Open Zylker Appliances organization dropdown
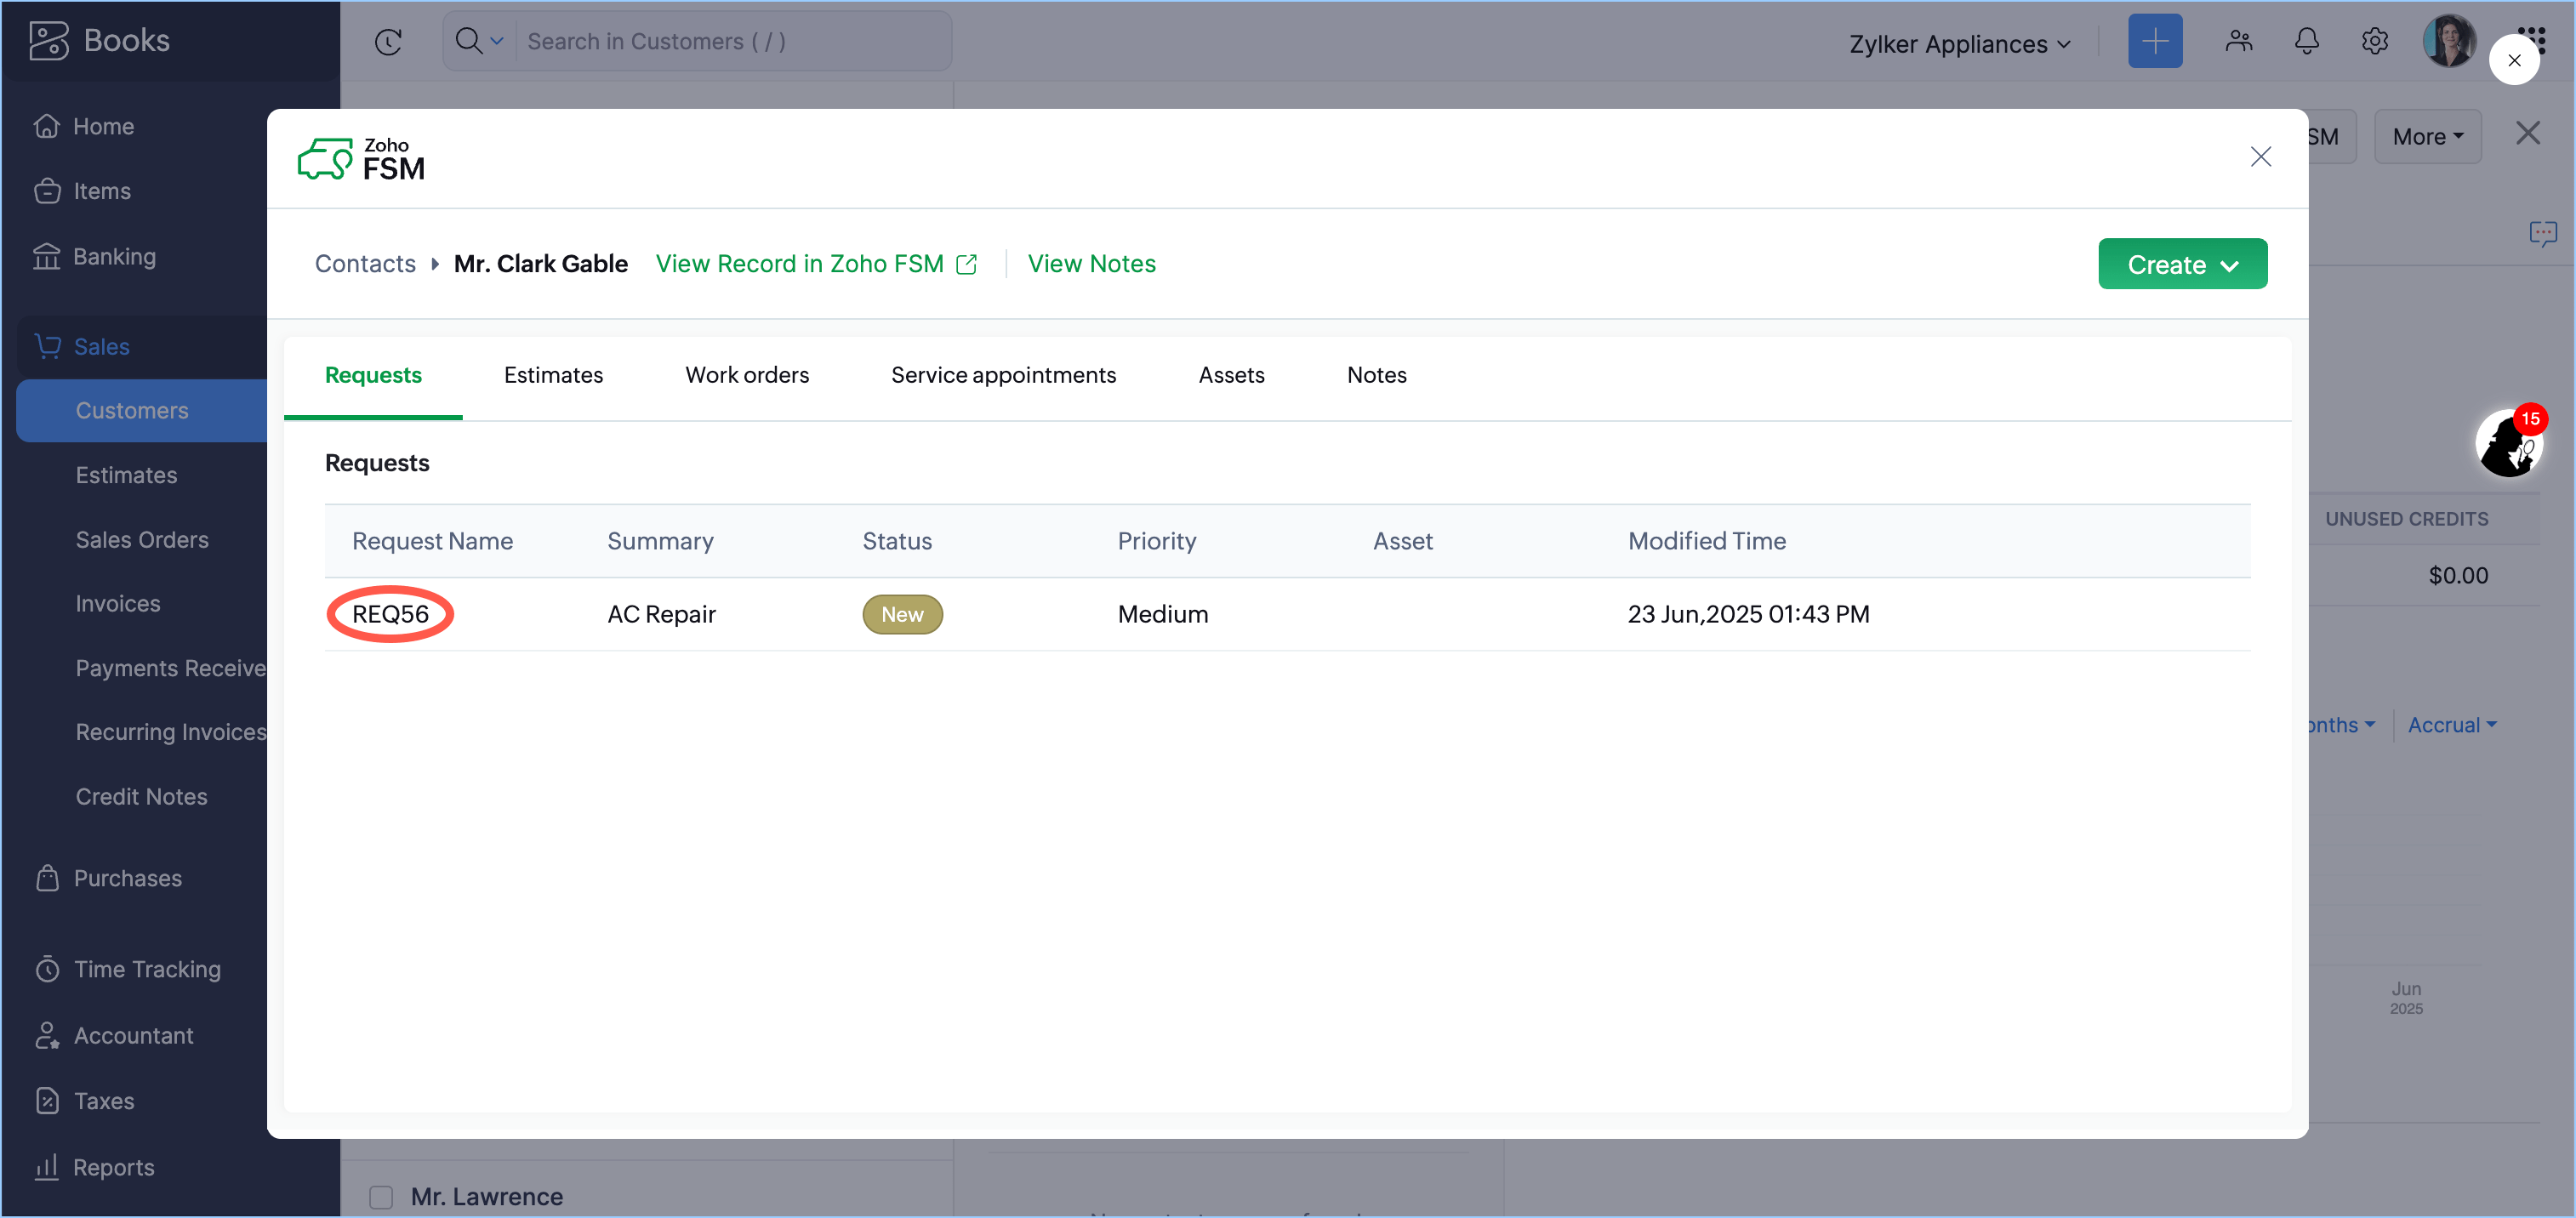The height and width of the screenshot is (1218, 2576). click(1959, 44)
